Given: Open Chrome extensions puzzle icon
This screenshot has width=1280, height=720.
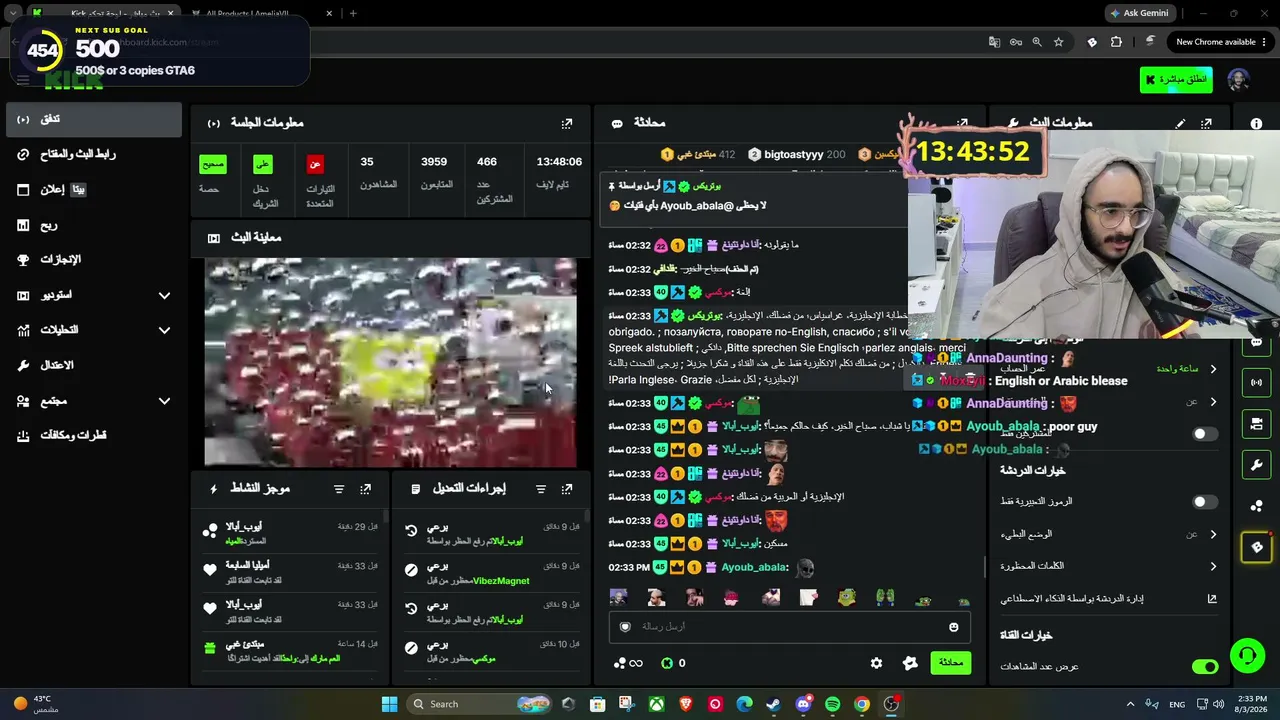Looking at the screenshot, I should pyautogui.click(x=1116, y=42).
